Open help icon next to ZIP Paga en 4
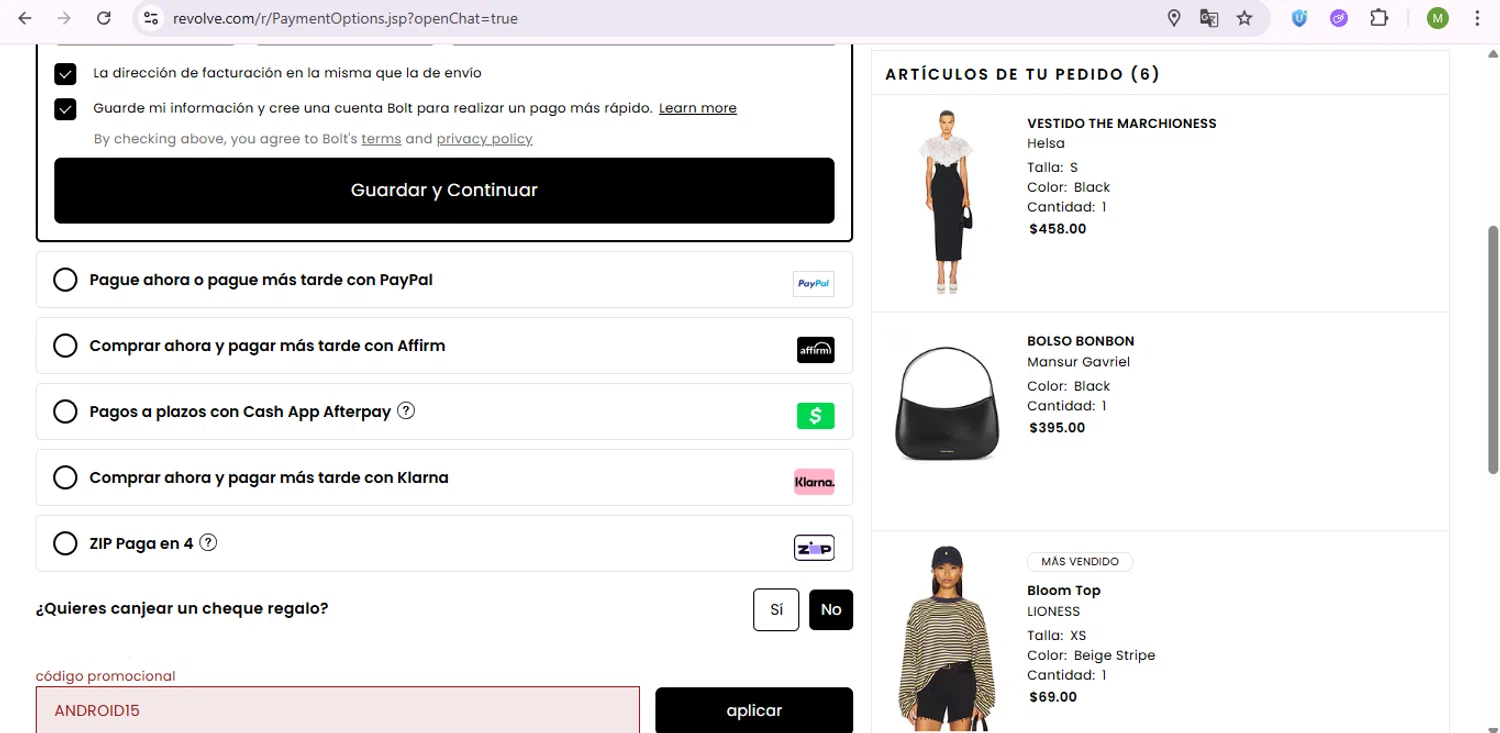 (x=208, y=543)
